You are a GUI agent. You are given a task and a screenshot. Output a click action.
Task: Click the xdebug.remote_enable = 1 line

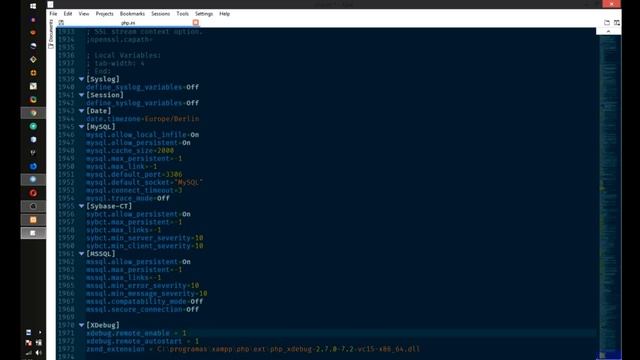tap(136, 333)
